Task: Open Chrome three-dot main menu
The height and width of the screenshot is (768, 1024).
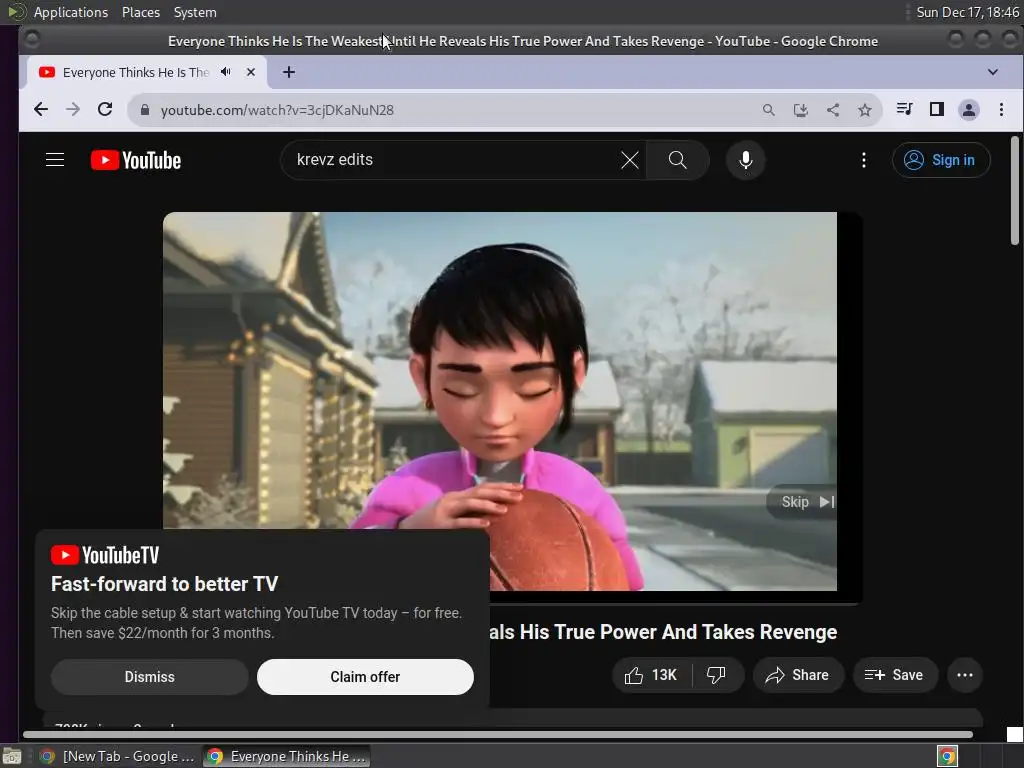Action: 1001,109
